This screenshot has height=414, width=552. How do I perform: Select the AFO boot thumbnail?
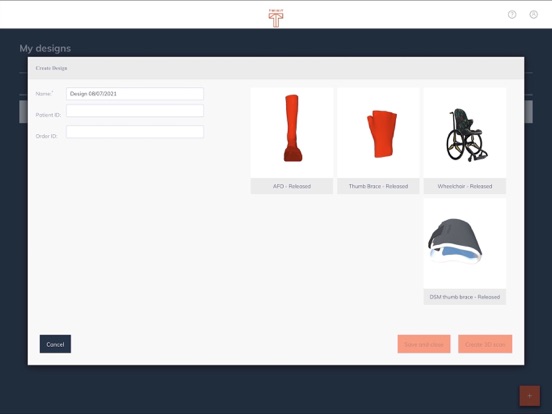[292, 133]
